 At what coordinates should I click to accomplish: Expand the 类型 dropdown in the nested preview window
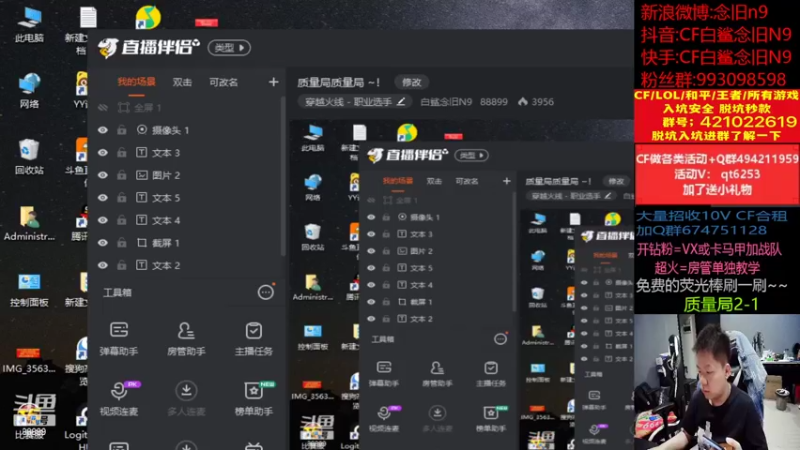click(x=471, y=155)
